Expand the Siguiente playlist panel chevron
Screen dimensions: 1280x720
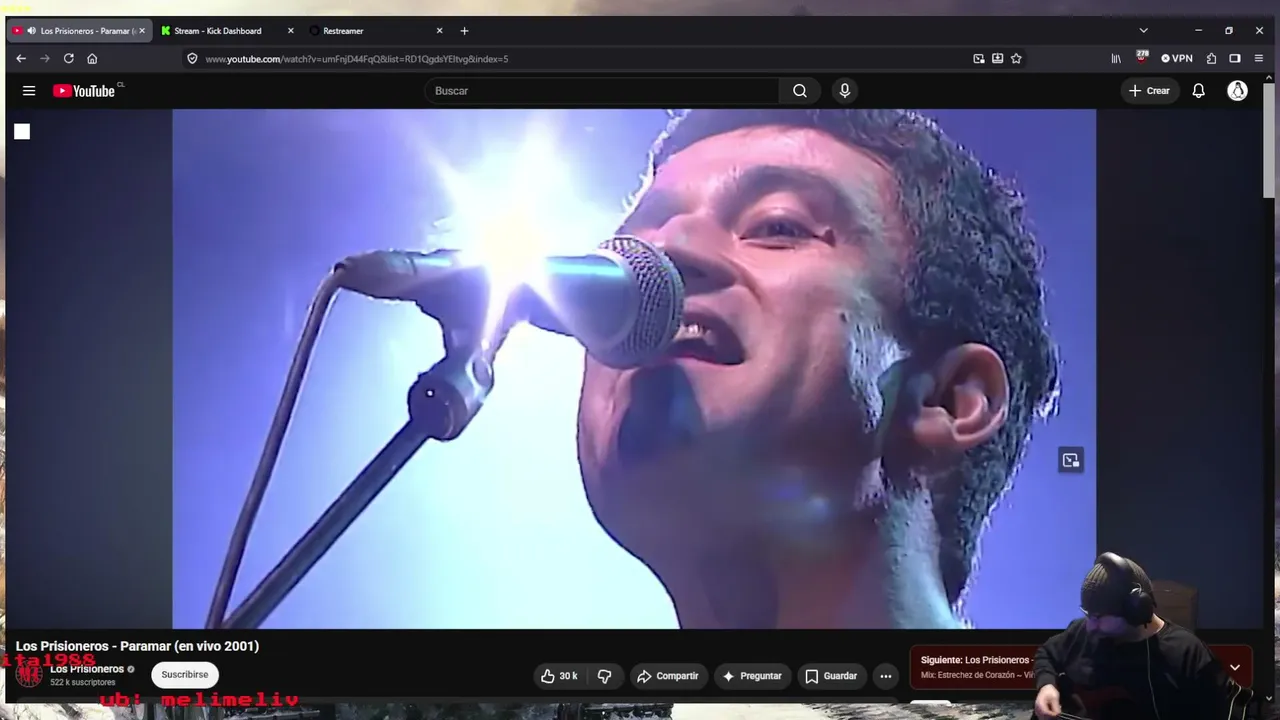(1235, 667)
